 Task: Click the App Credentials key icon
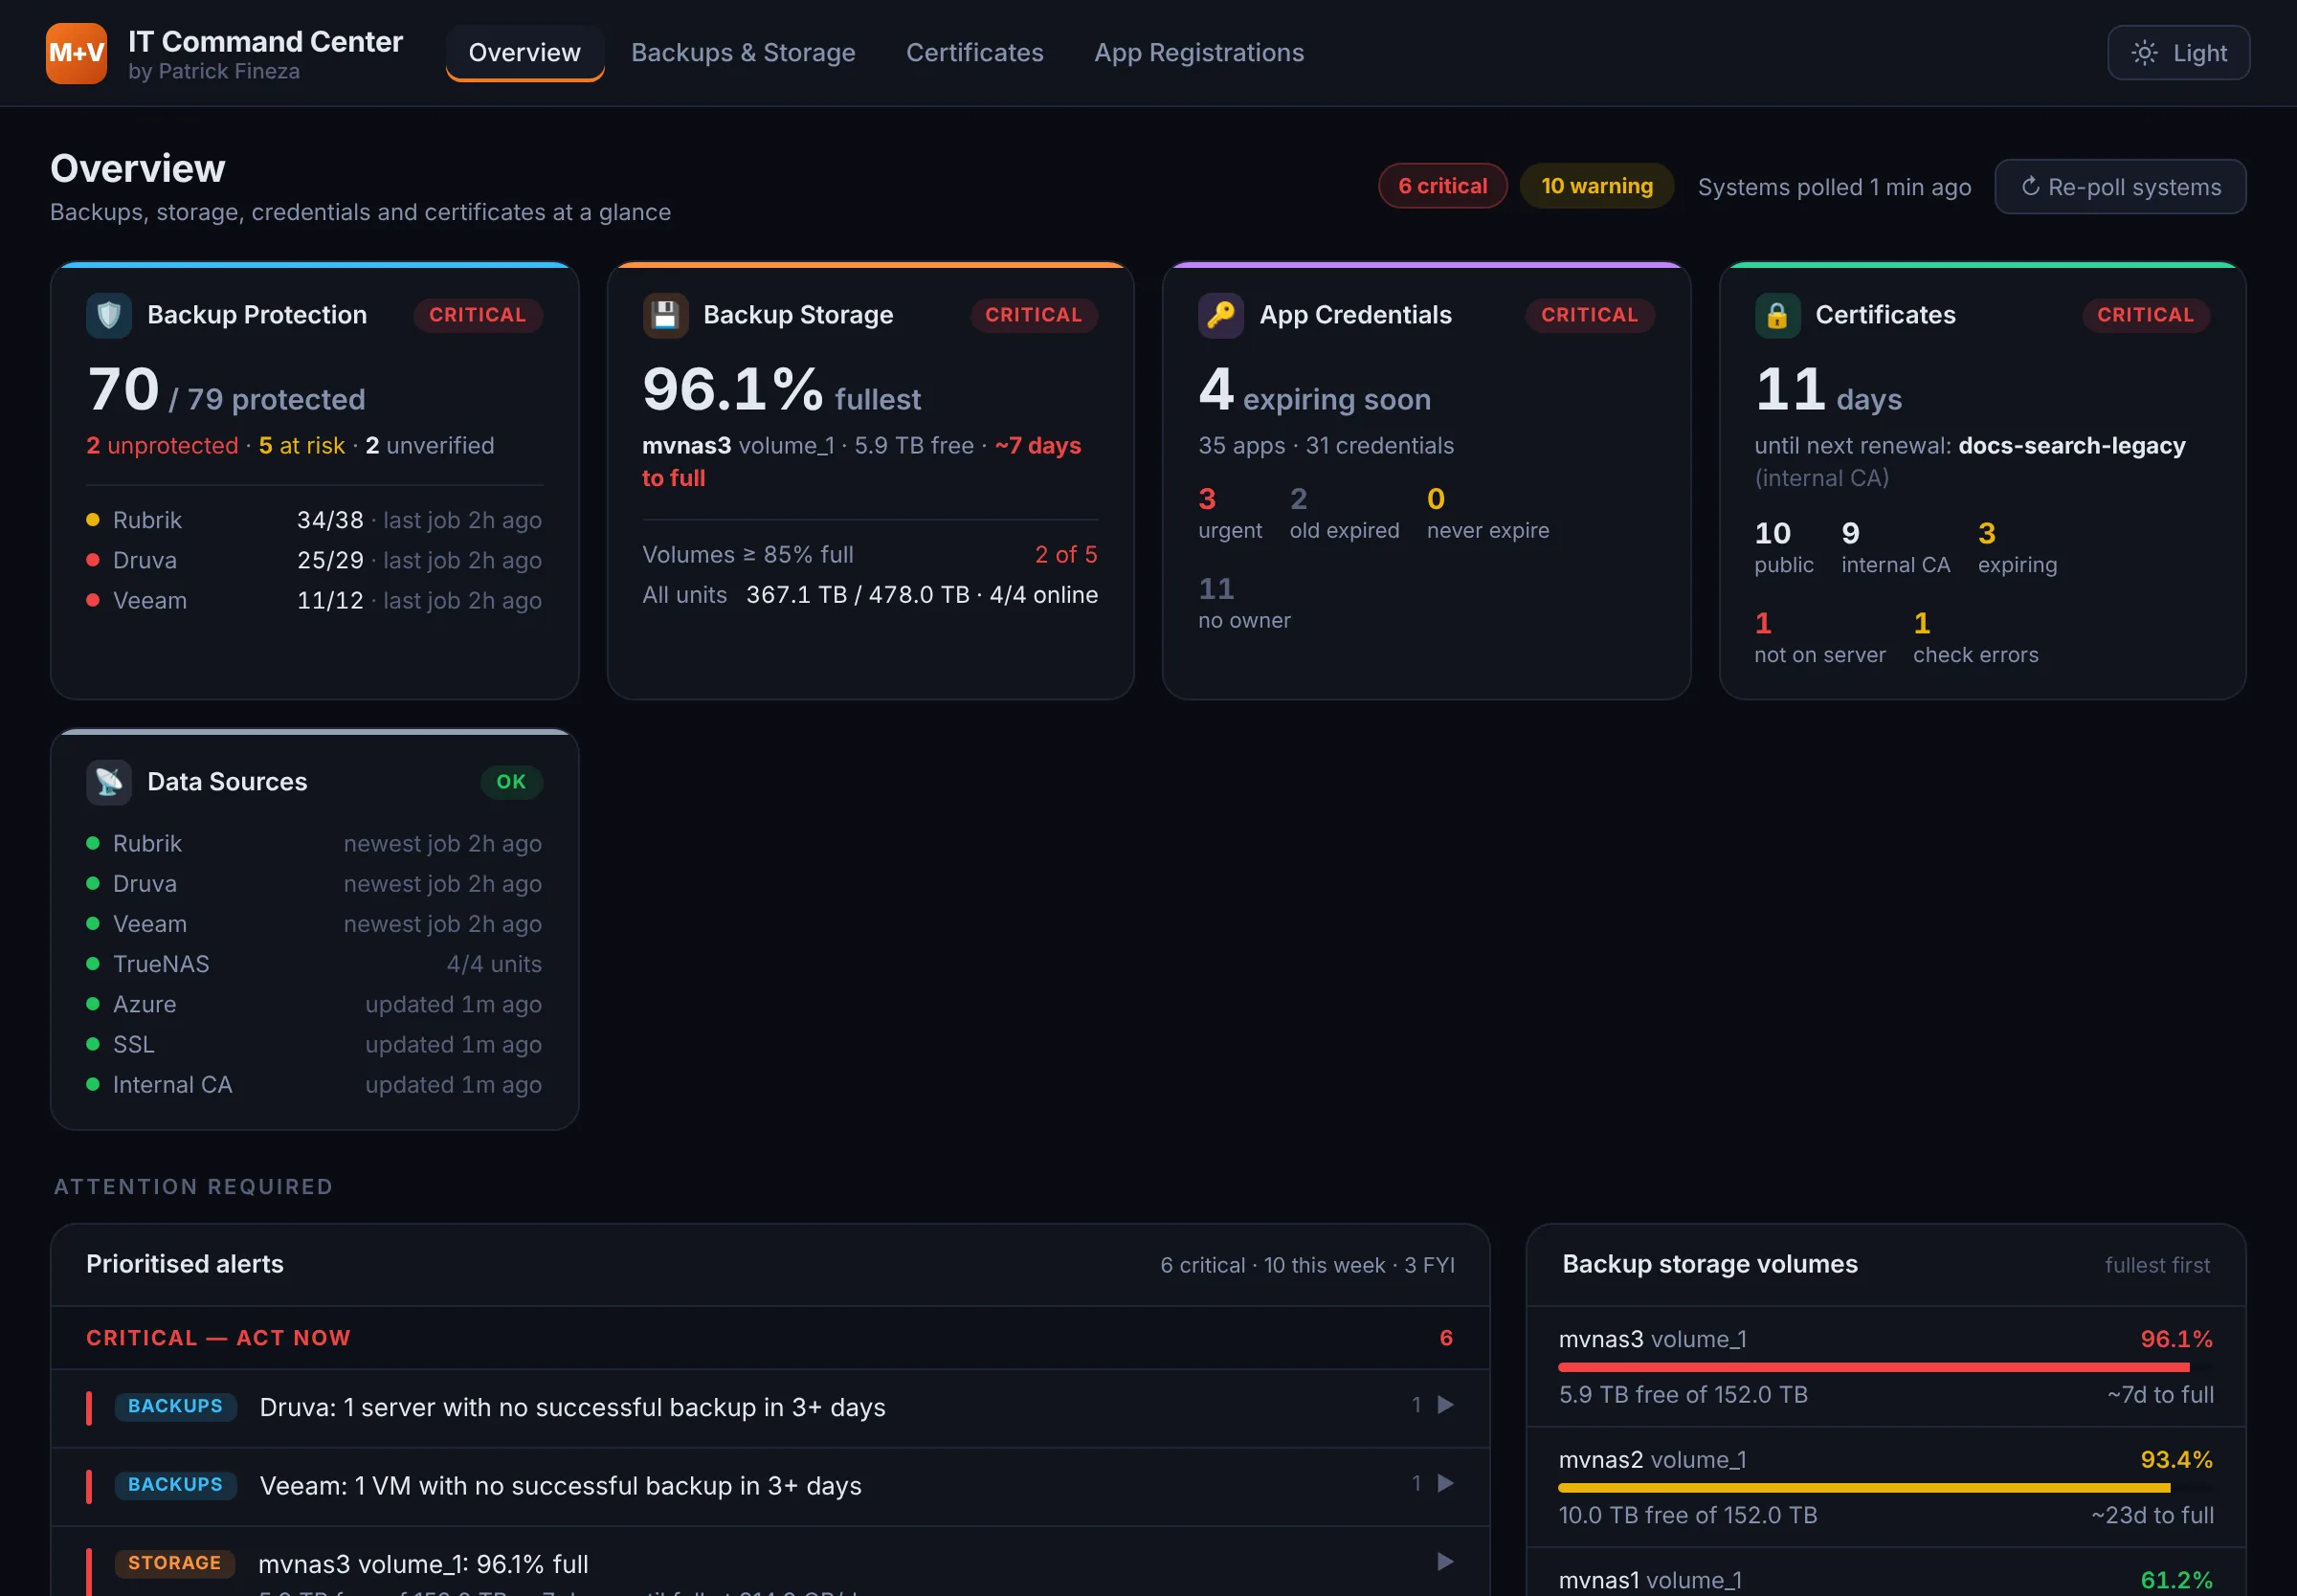(1221, 316)
